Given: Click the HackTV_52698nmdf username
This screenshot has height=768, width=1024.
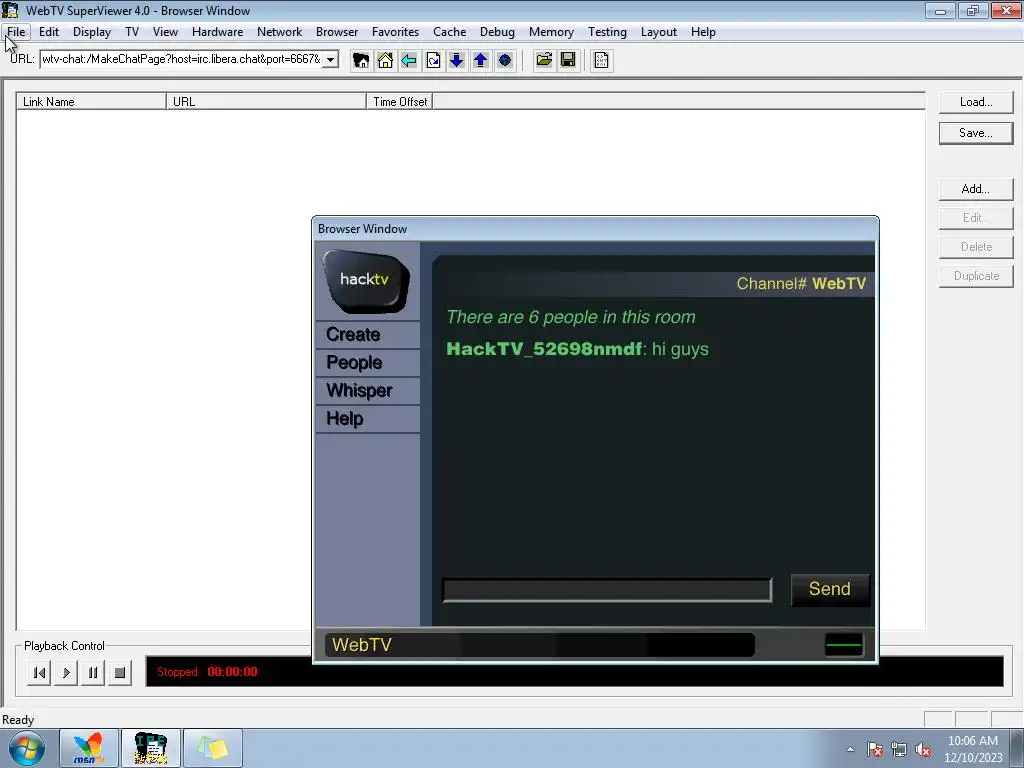Looking at the screenshot, I should coord(545,349).
